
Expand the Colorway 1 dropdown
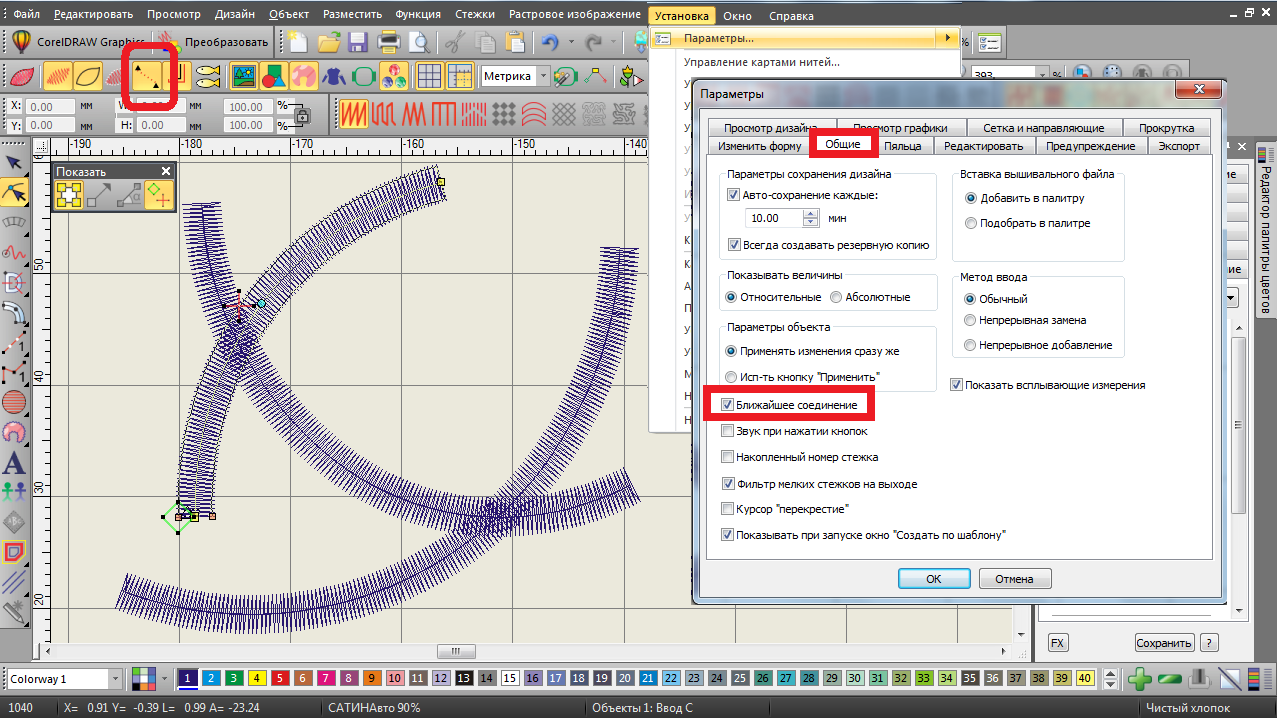(115, 680)
